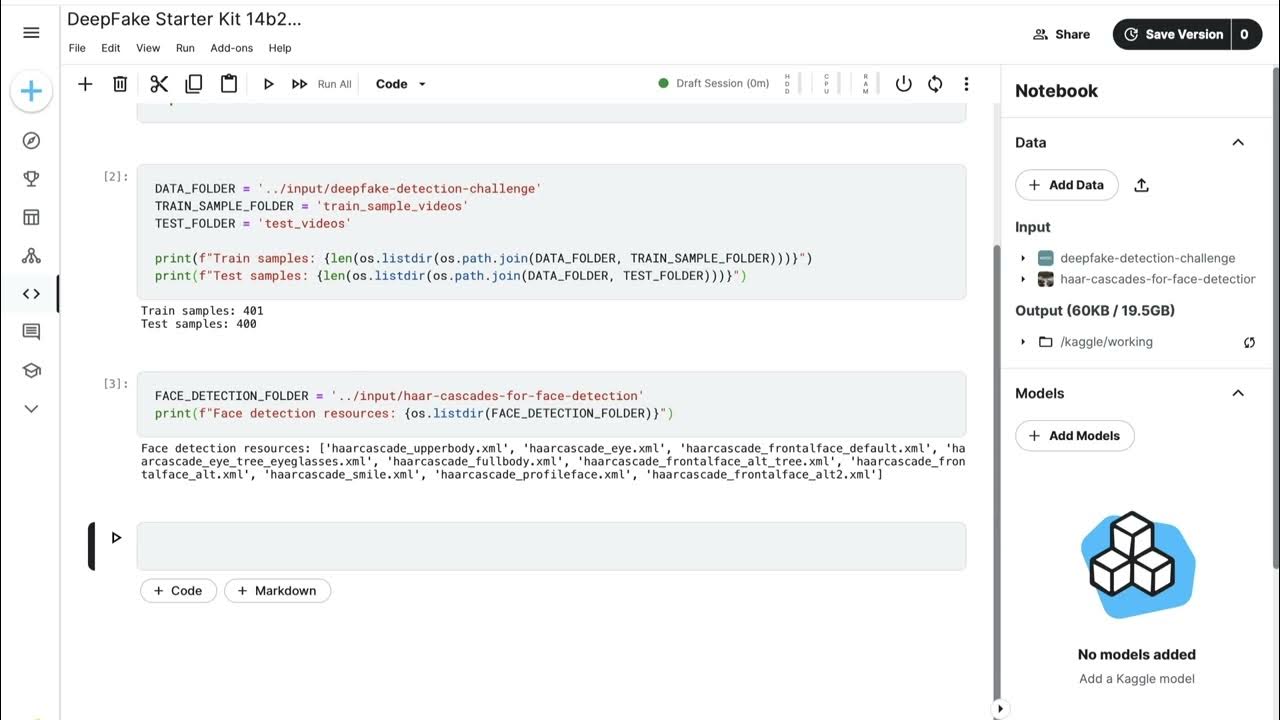The width and height of the screenshot is (1280, 720).
Task: Edit the notebook title DeepFake Starter Kit
Action: coord(184,19)
